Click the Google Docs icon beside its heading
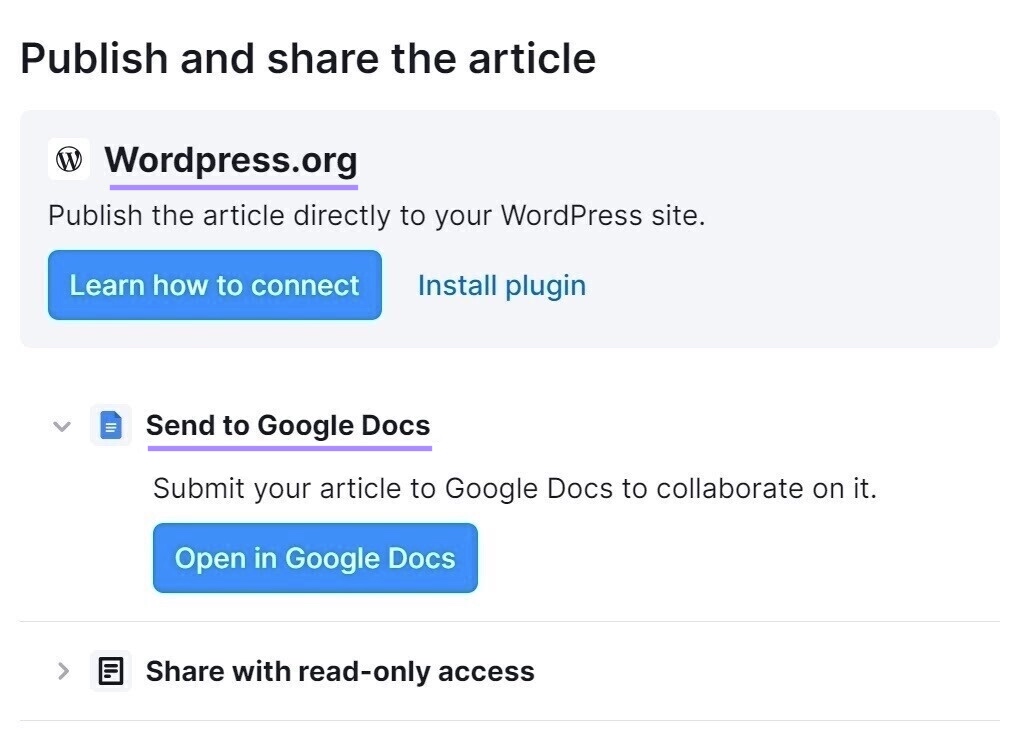The height and width of the screenshot is (753, 1016). click(x=111, y=425)
